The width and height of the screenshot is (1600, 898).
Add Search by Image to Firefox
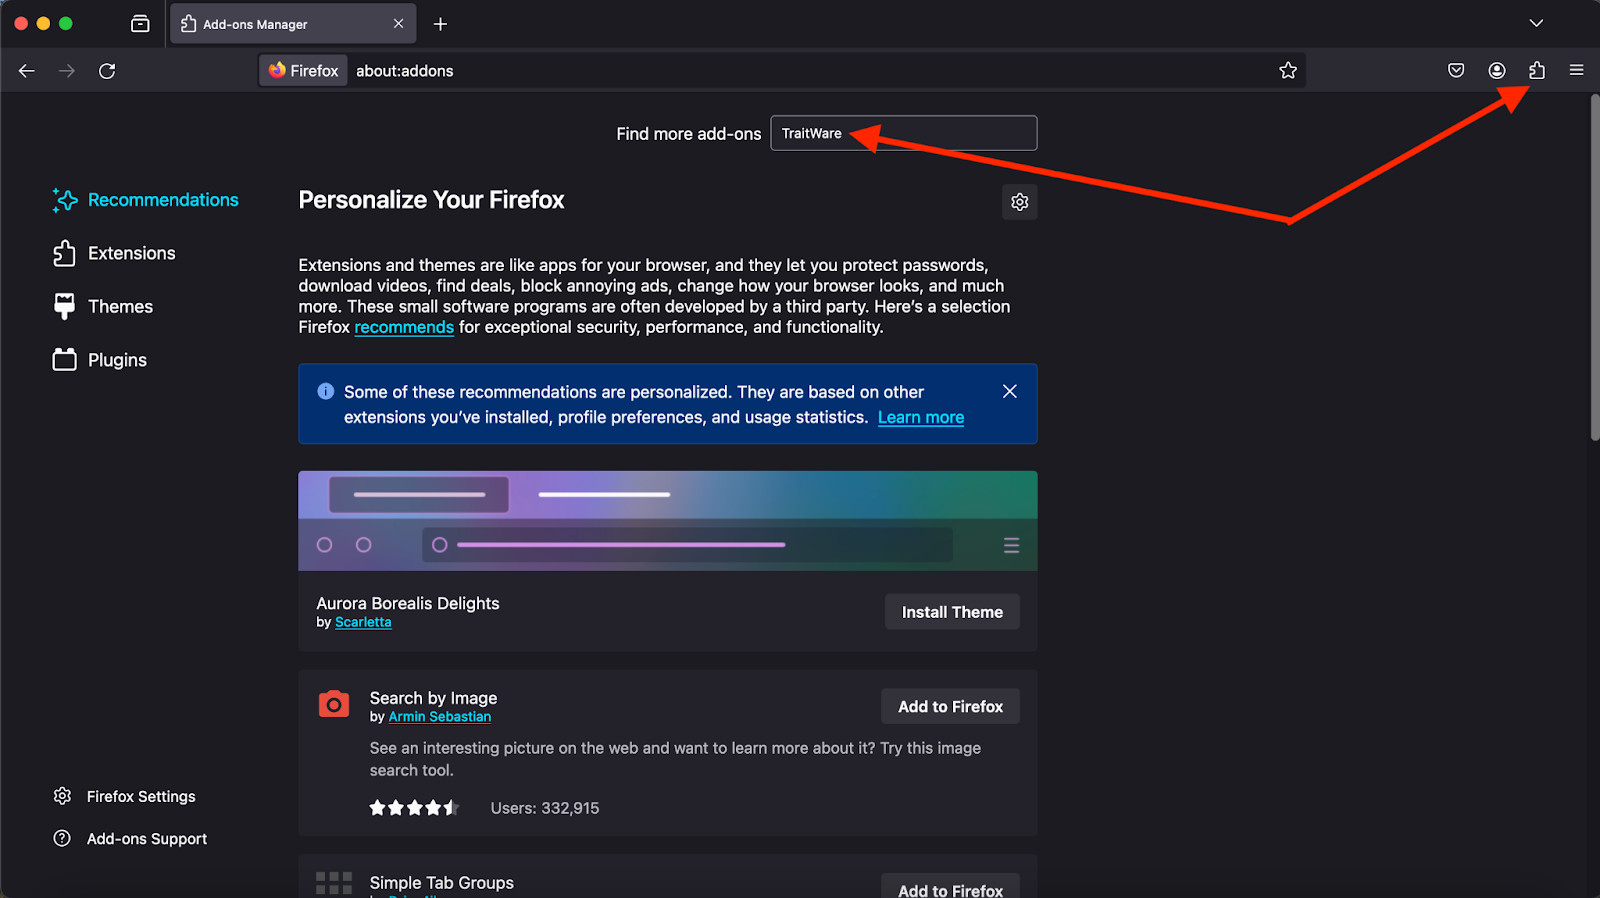[x=950, y=706]
